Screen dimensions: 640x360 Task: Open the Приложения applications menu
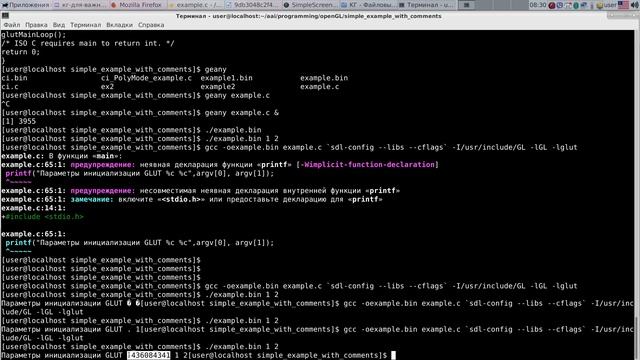[x=25, y=5]
